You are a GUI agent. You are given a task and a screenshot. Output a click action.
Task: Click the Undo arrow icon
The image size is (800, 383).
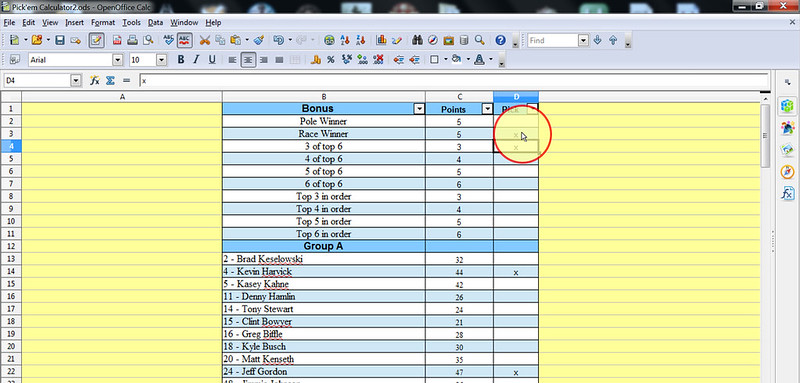(x=279, y=40)
